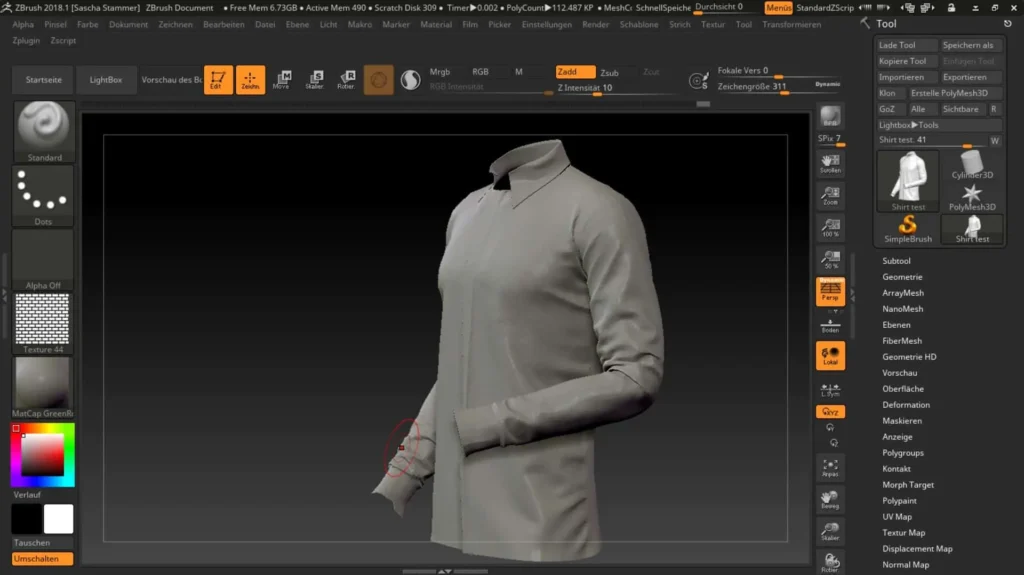Click Speichern als button
This screenshot has height=575, width=1024.
click(971, 45)
